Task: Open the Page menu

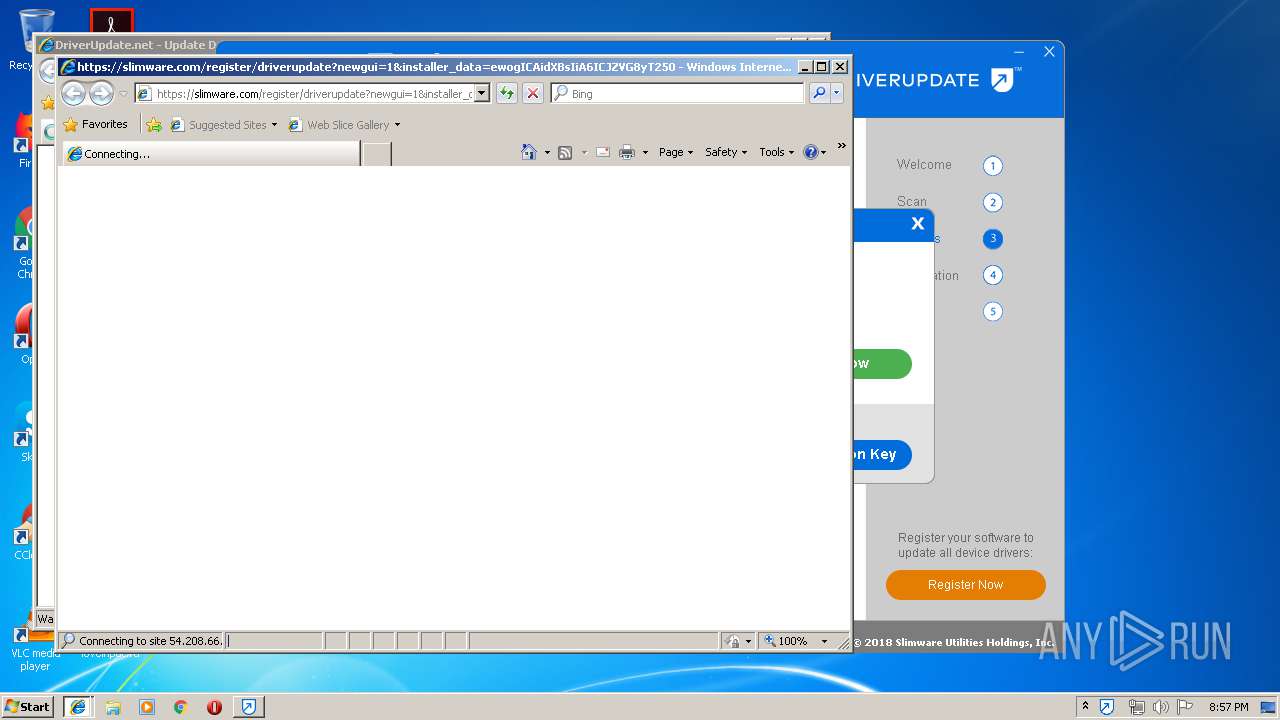Action: tap(675, 152)
